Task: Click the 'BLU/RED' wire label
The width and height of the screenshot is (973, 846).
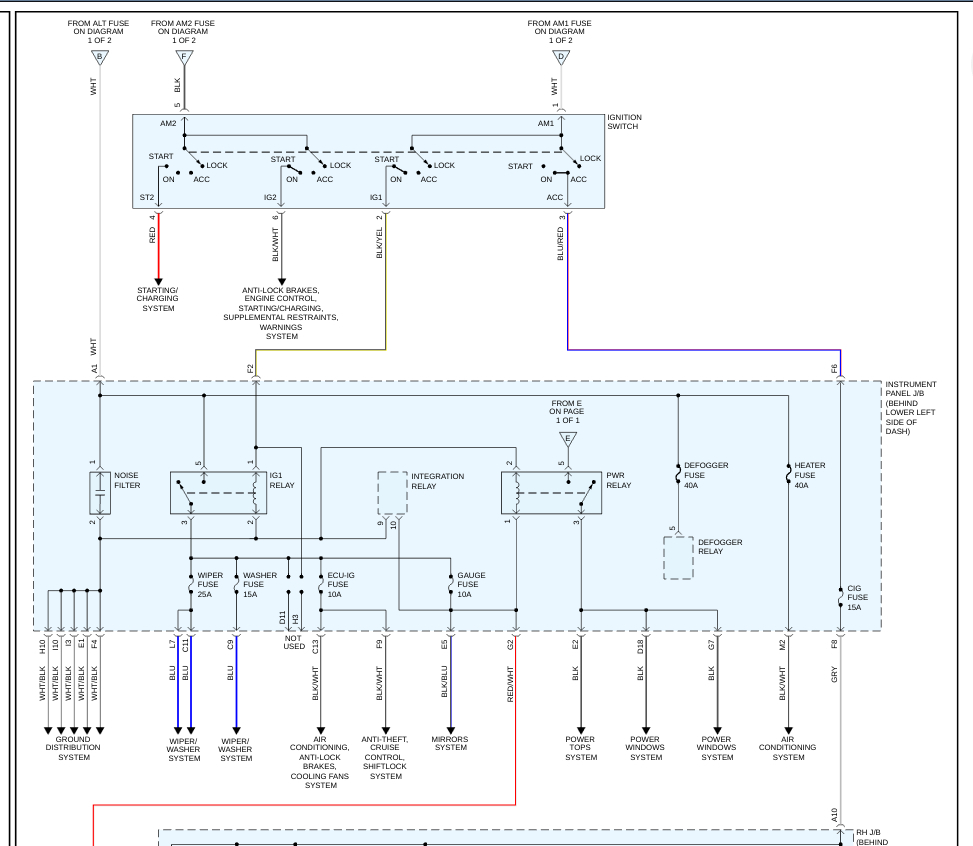Action: point(560,244)
